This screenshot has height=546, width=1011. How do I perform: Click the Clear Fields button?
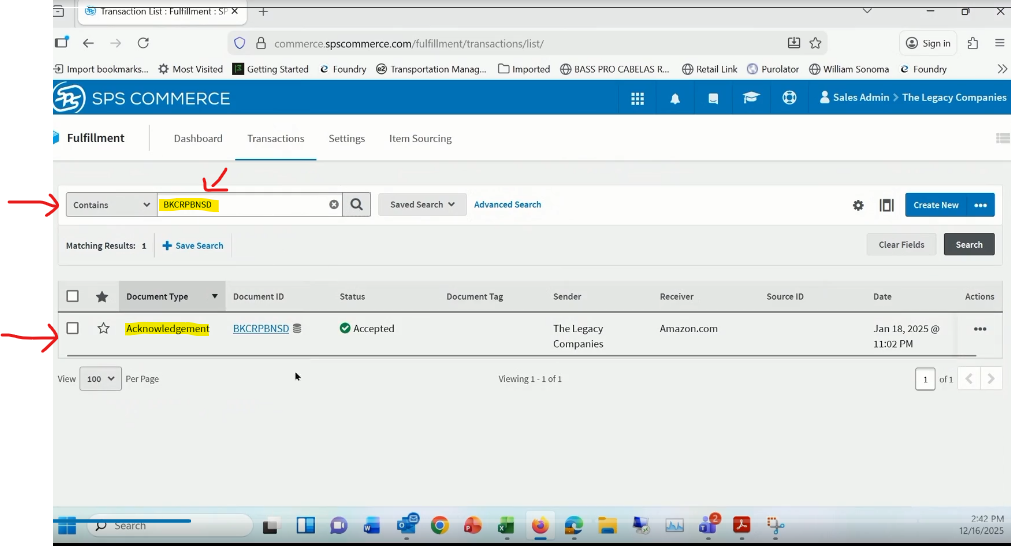(901, 244)
